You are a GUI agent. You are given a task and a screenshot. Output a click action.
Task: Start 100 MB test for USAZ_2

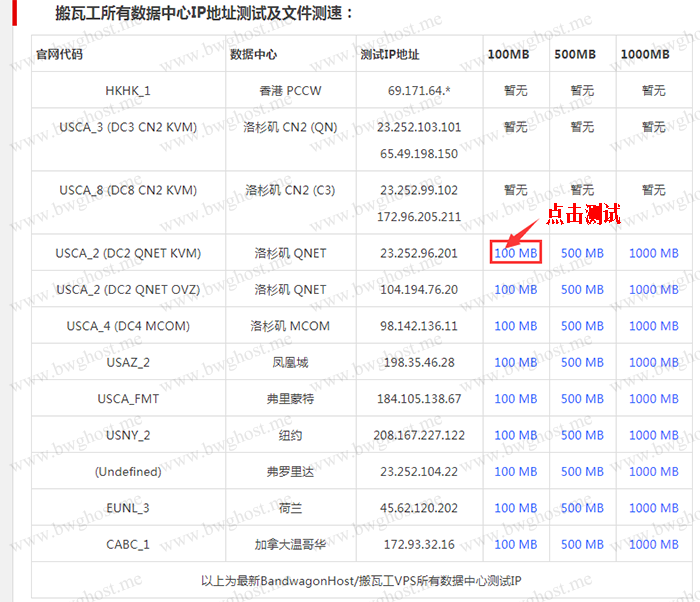[x=516, y=362]
